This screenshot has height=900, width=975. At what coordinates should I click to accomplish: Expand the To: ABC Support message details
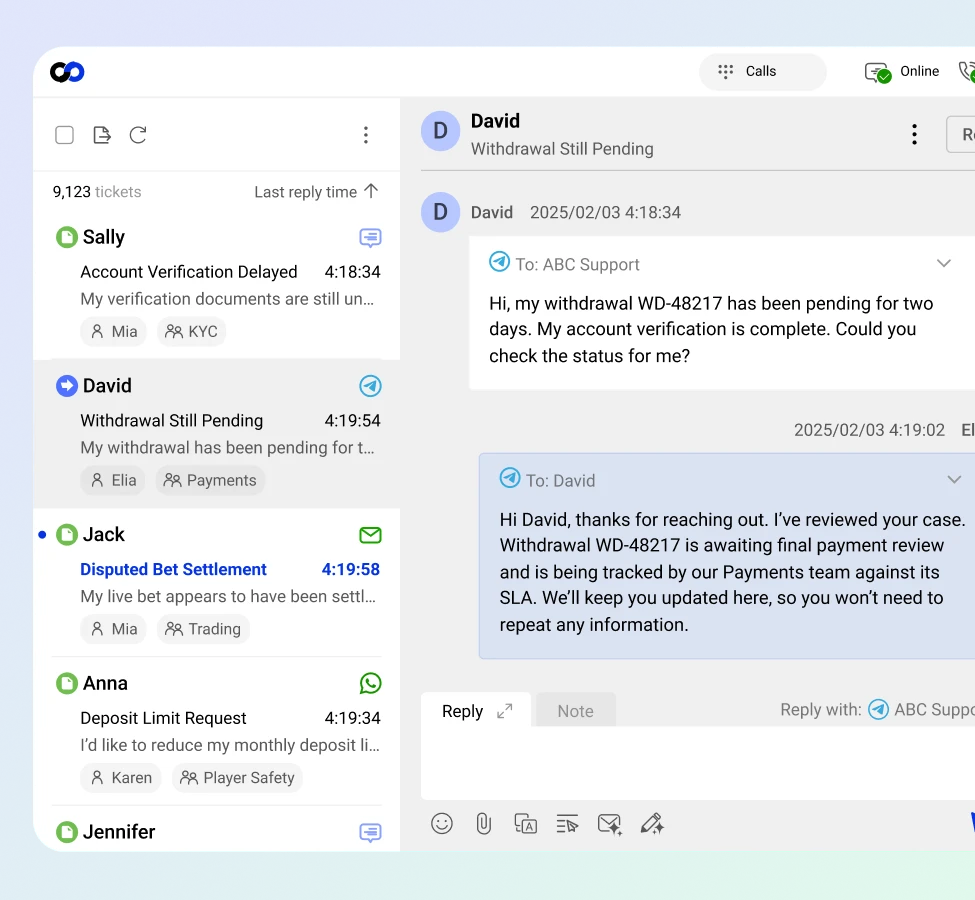click(x=944, y=263)
